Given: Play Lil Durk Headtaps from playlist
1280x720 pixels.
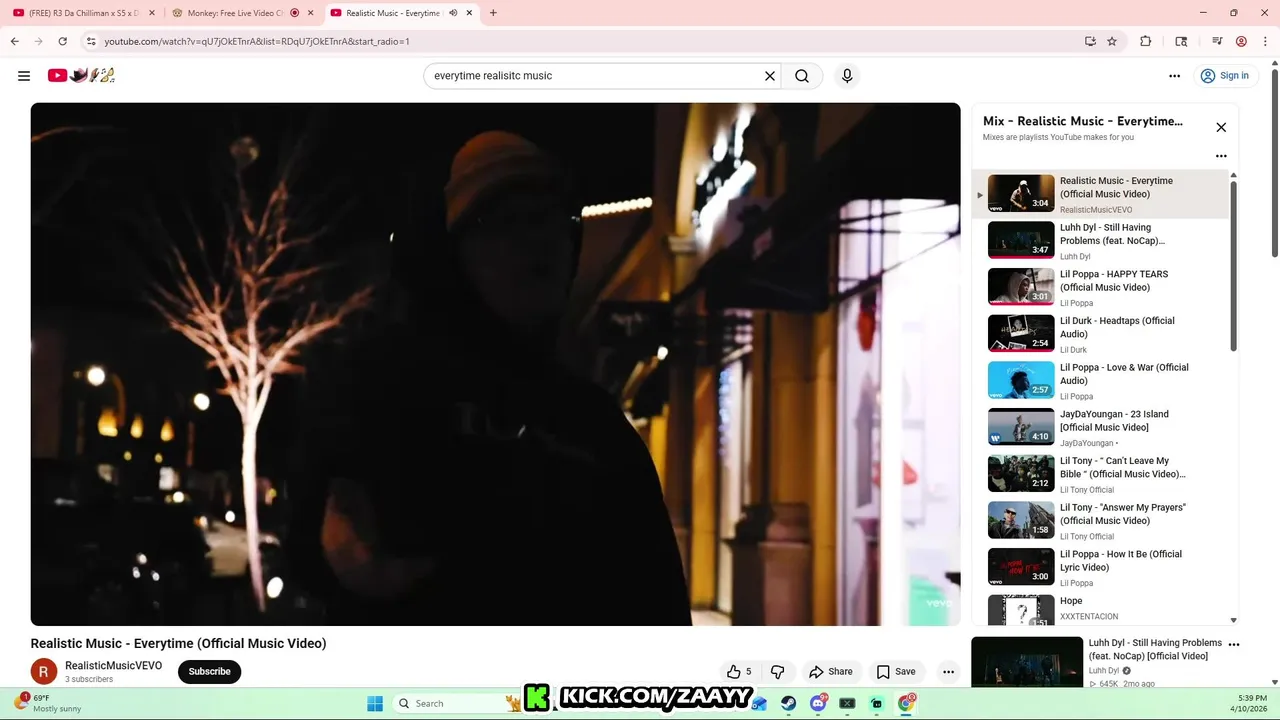Looking at the screenshot, I should pyautogui.click(x=1100, y=334).
